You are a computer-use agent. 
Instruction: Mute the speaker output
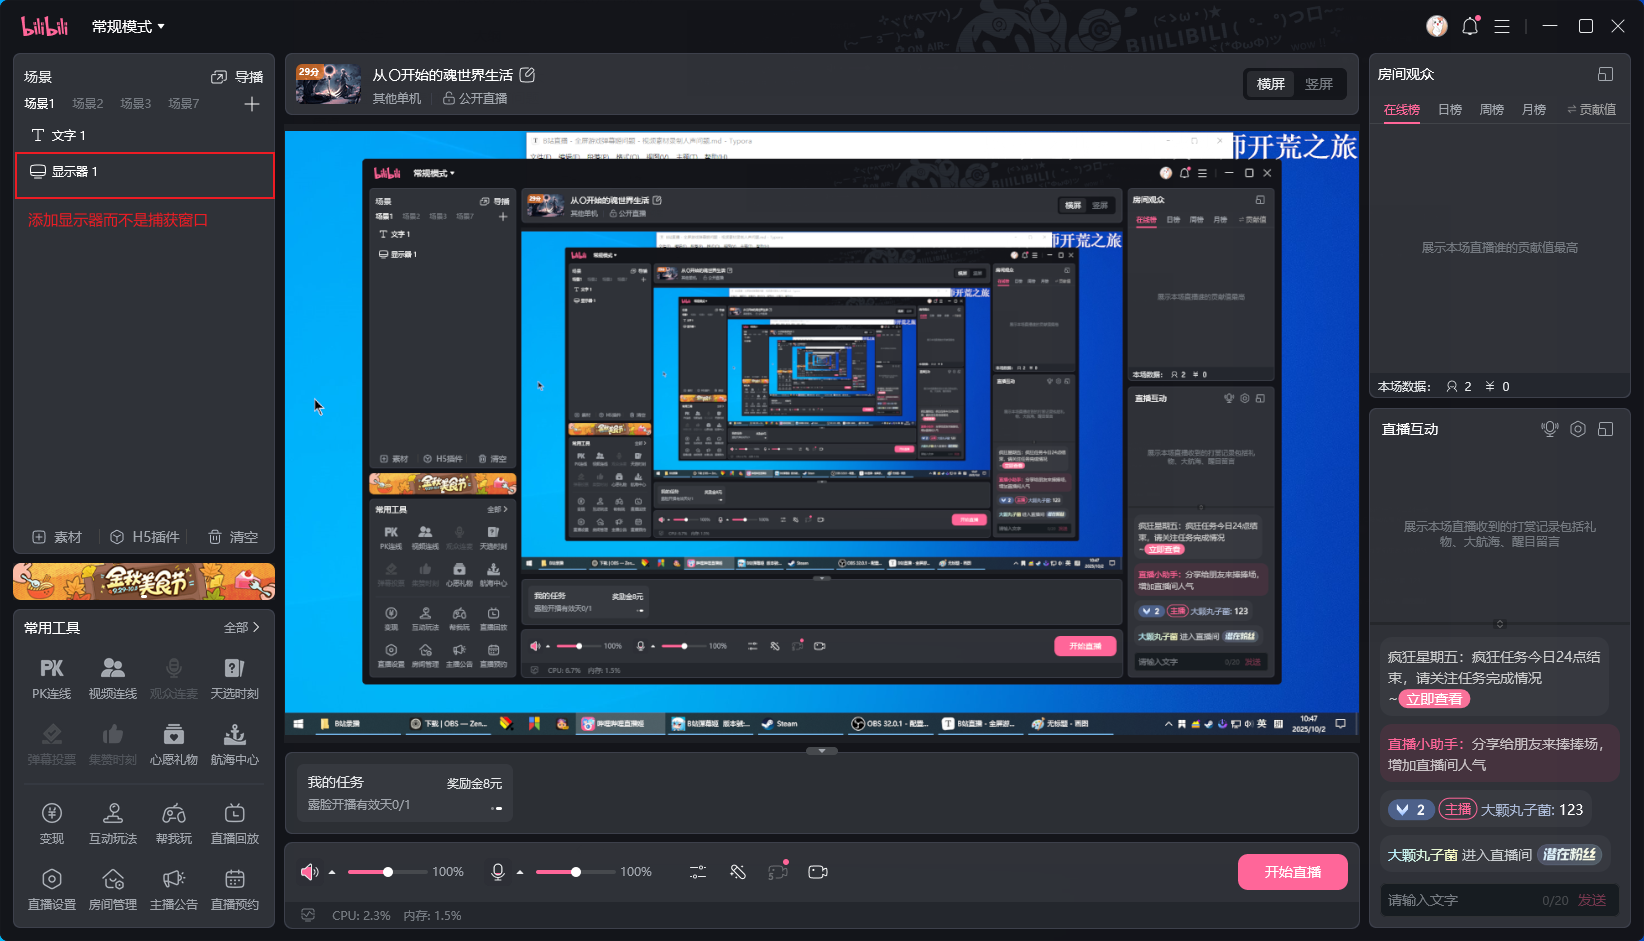[x=309, y=872]
